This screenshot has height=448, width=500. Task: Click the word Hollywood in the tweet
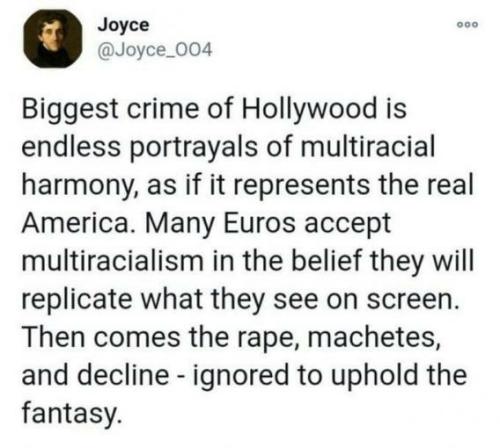click(309, 109)
